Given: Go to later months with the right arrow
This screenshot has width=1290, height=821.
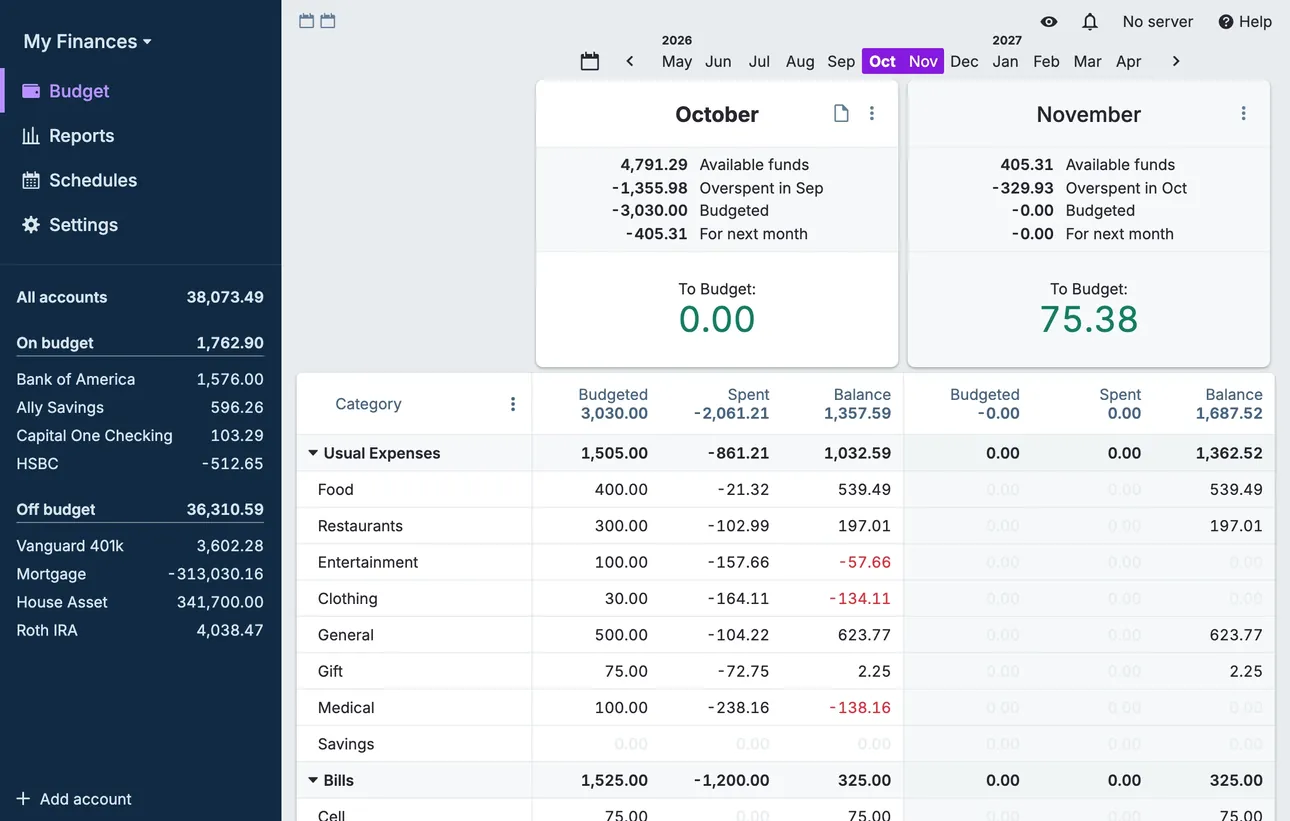Looking at the screenshot, I should pyautogui.click(x=1176, y=61).
